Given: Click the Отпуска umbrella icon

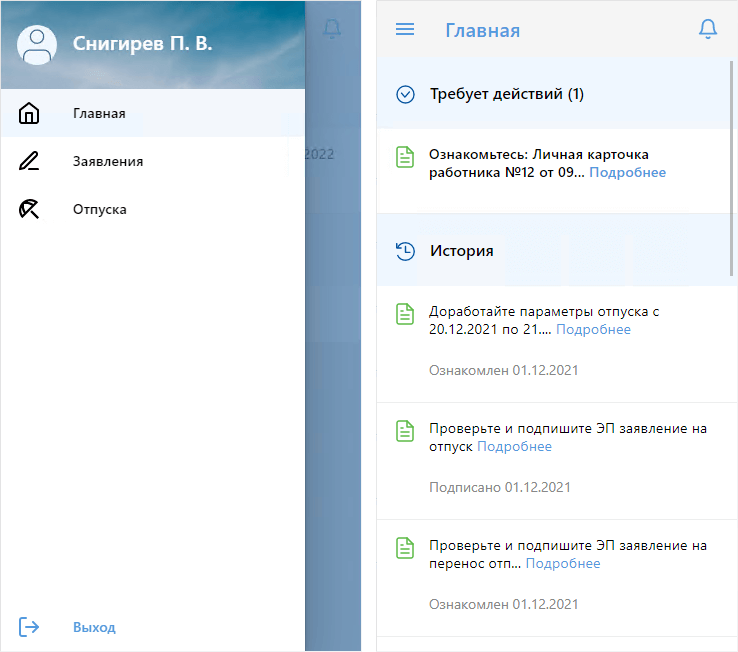Looking at the screenshot, I should (29, 209).
